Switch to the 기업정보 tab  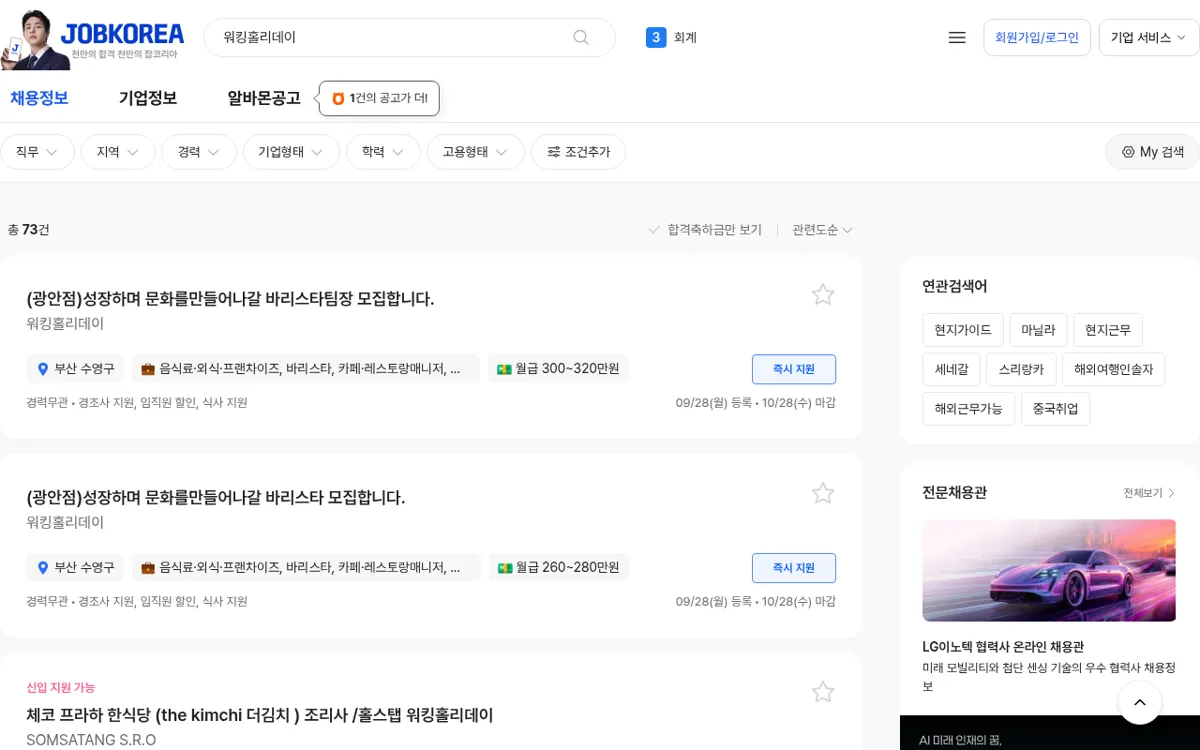click(x=148, y=98)
